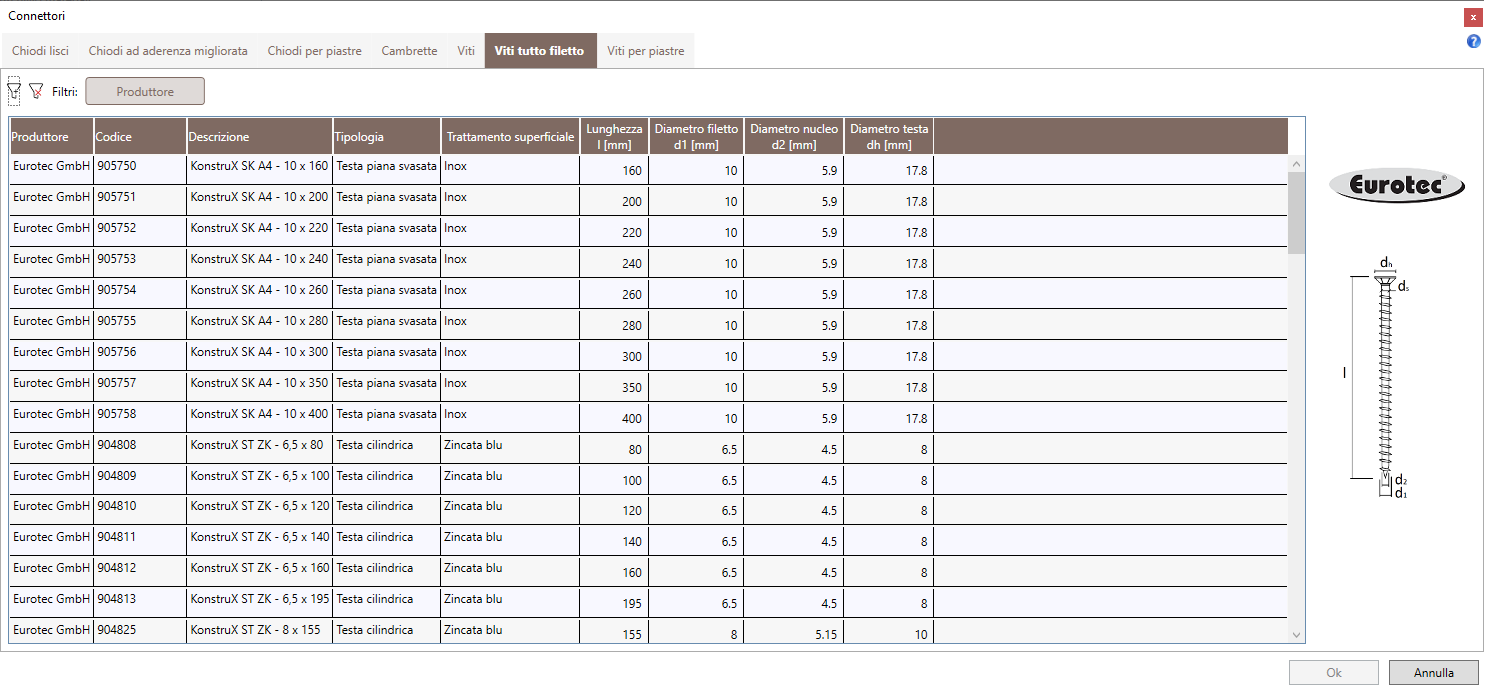
Task: Select row with code 905751
Action: 648,201
